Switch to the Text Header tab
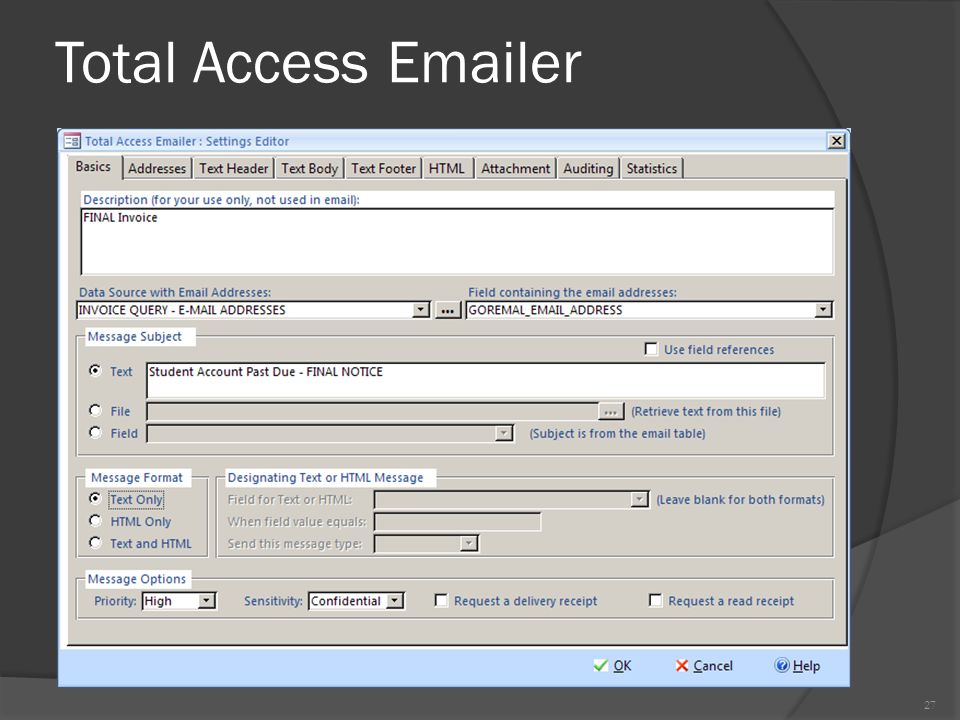 (x=234, y=168)
